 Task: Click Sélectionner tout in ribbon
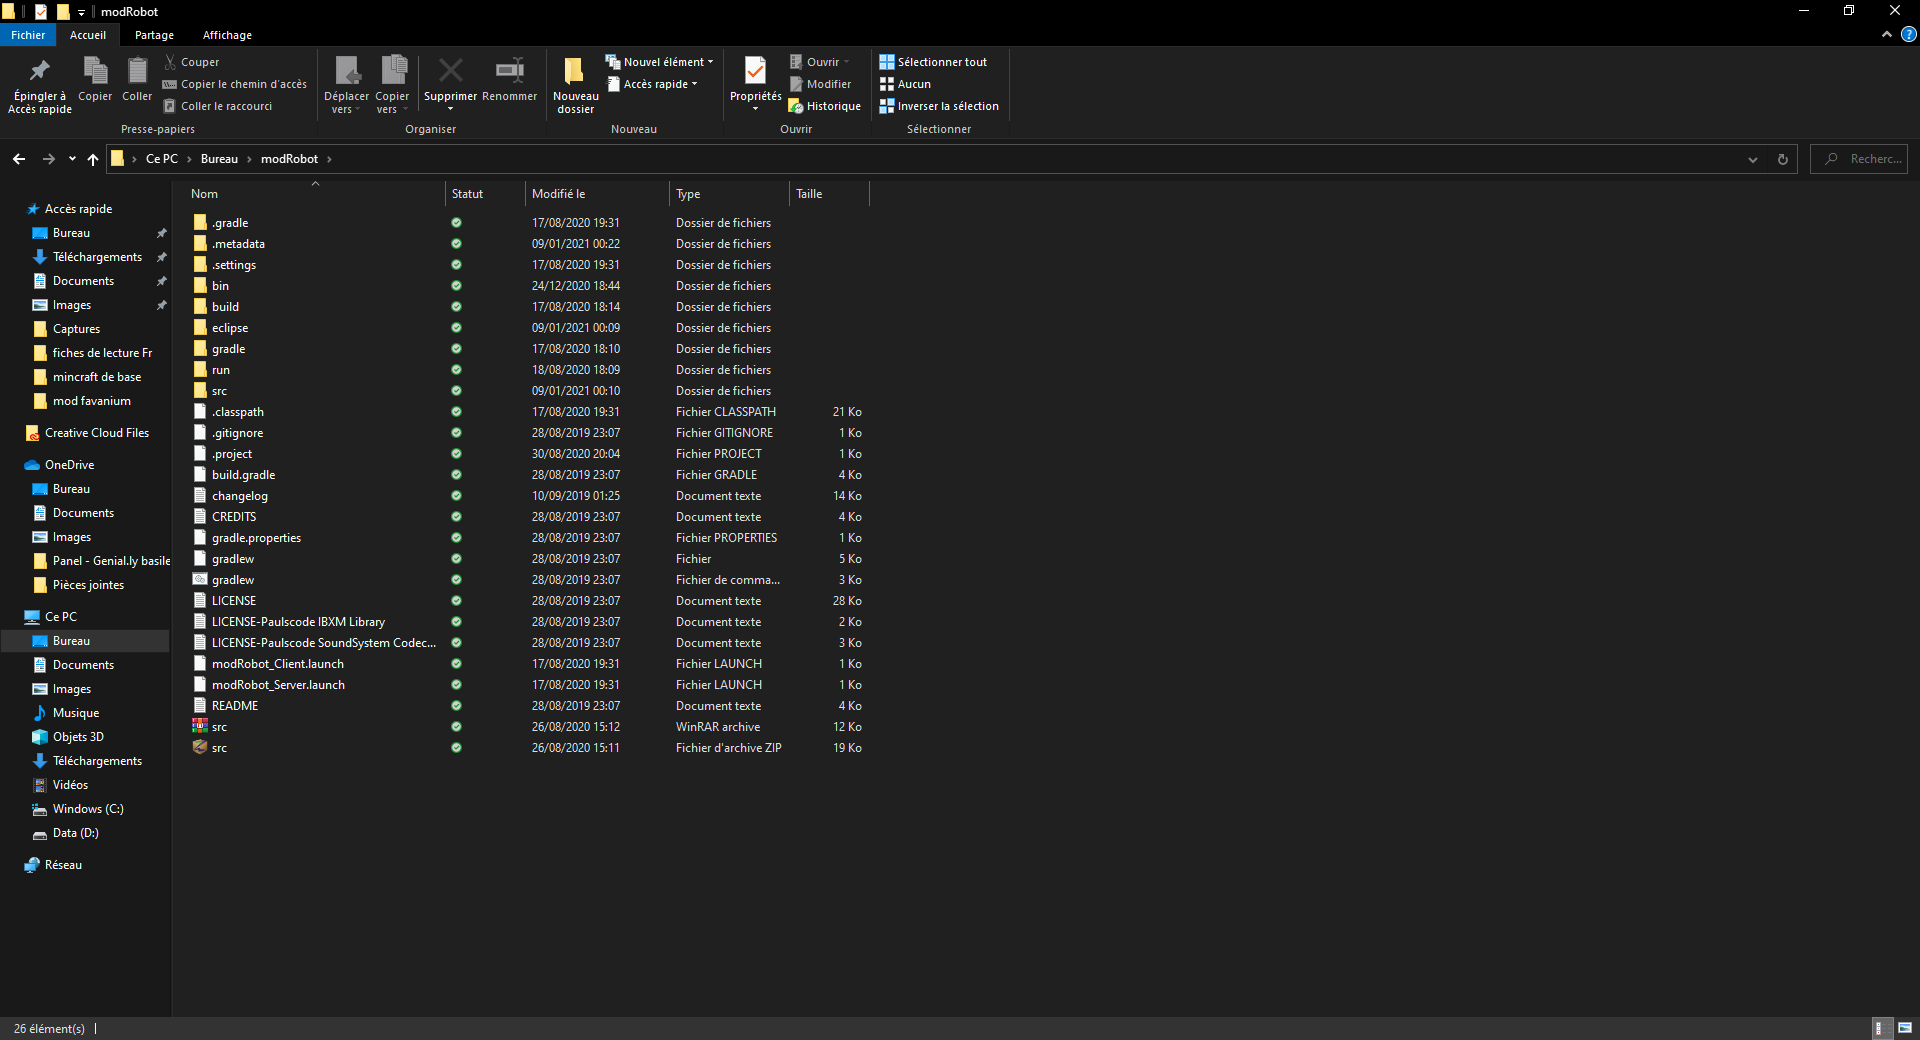pos(933,62)
